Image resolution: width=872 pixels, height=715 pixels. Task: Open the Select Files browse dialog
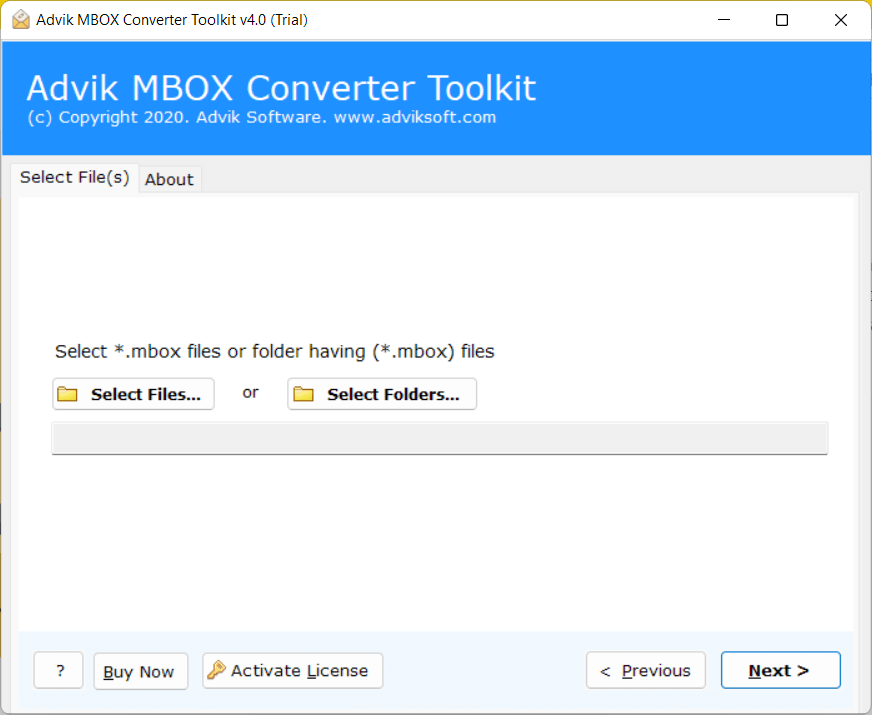tap(133, 394)
